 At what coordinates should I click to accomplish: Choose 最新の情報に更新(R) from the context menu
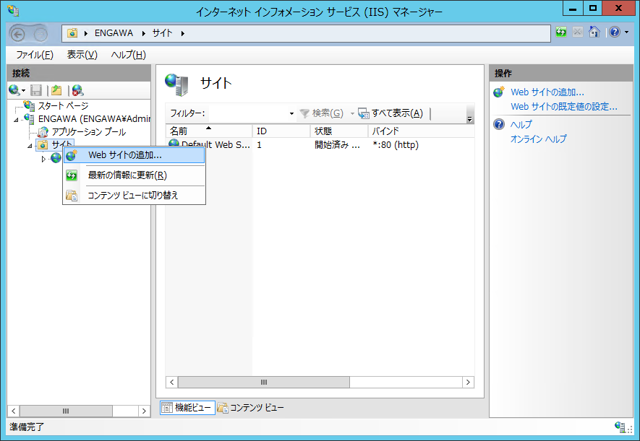point(134,175)
